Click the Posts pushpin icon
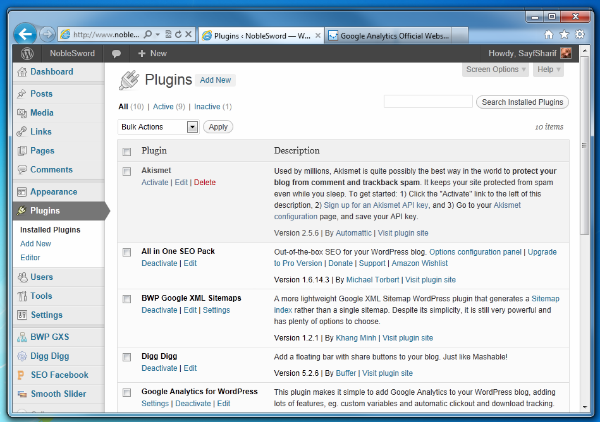The width and height of the screenshot is (600, 422). click(22, 94)
